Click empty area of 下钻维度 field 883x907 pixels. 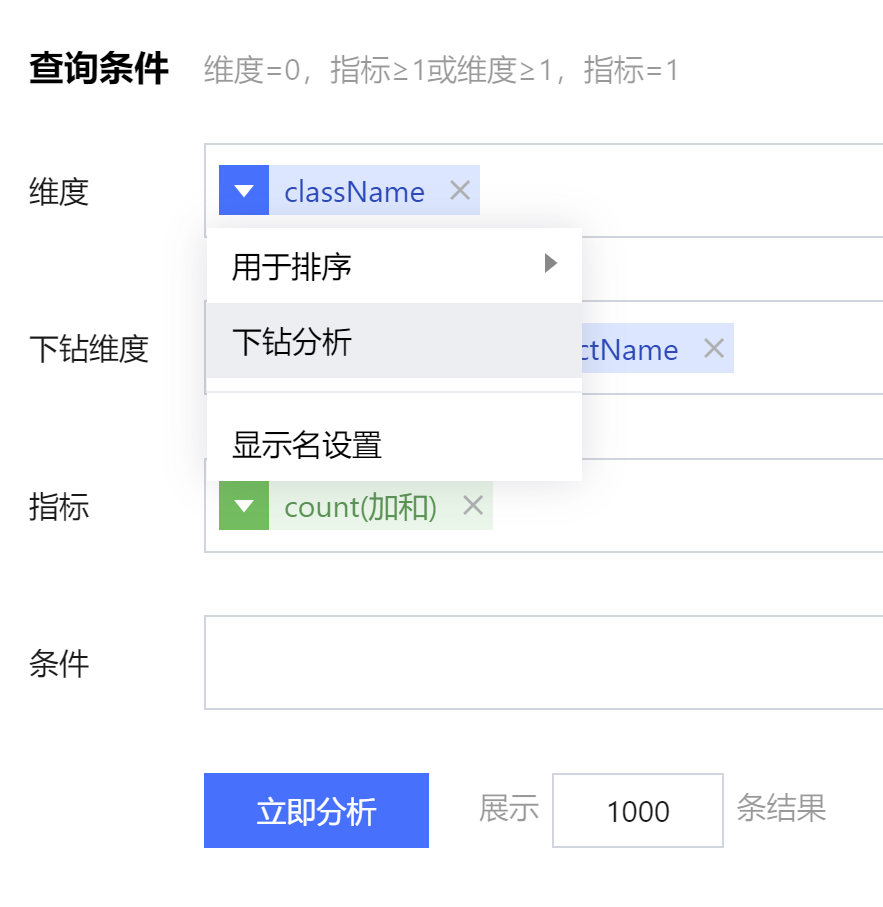(x=810, y=348)
